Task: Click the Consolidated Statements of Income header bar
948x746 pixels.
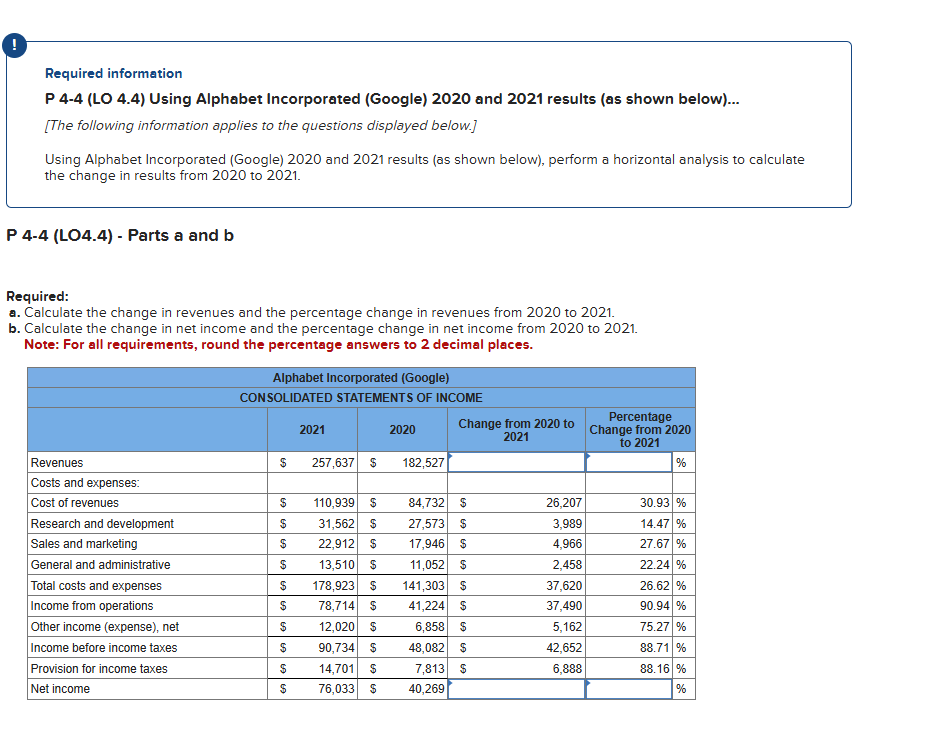Action: [x=361, y=397]
